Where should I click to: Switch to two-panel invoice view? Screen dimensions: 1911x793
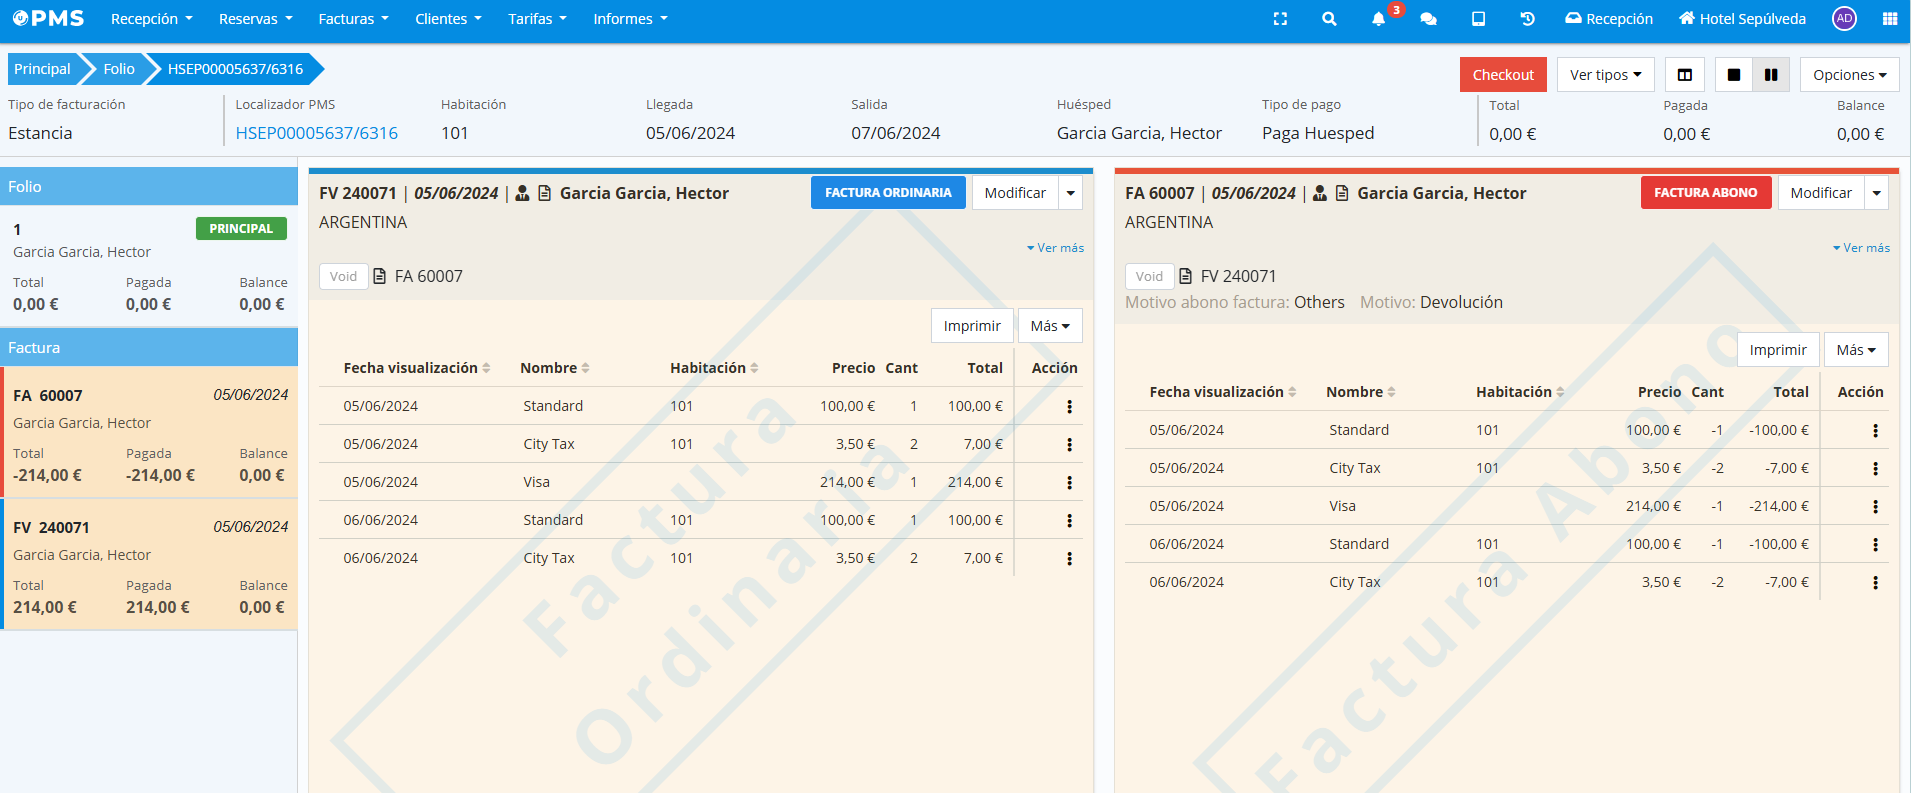(x=1771, y=75)
